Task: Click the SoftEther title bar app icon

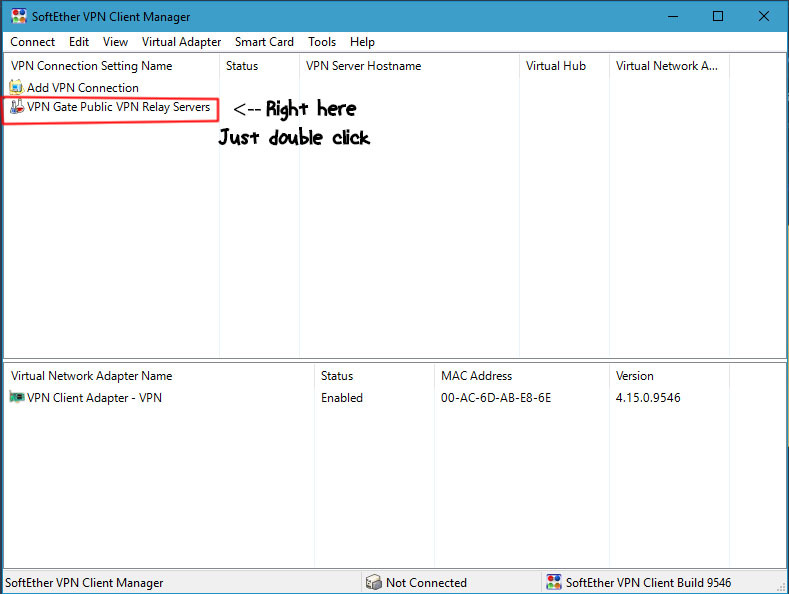Action: tap(19, 16)
